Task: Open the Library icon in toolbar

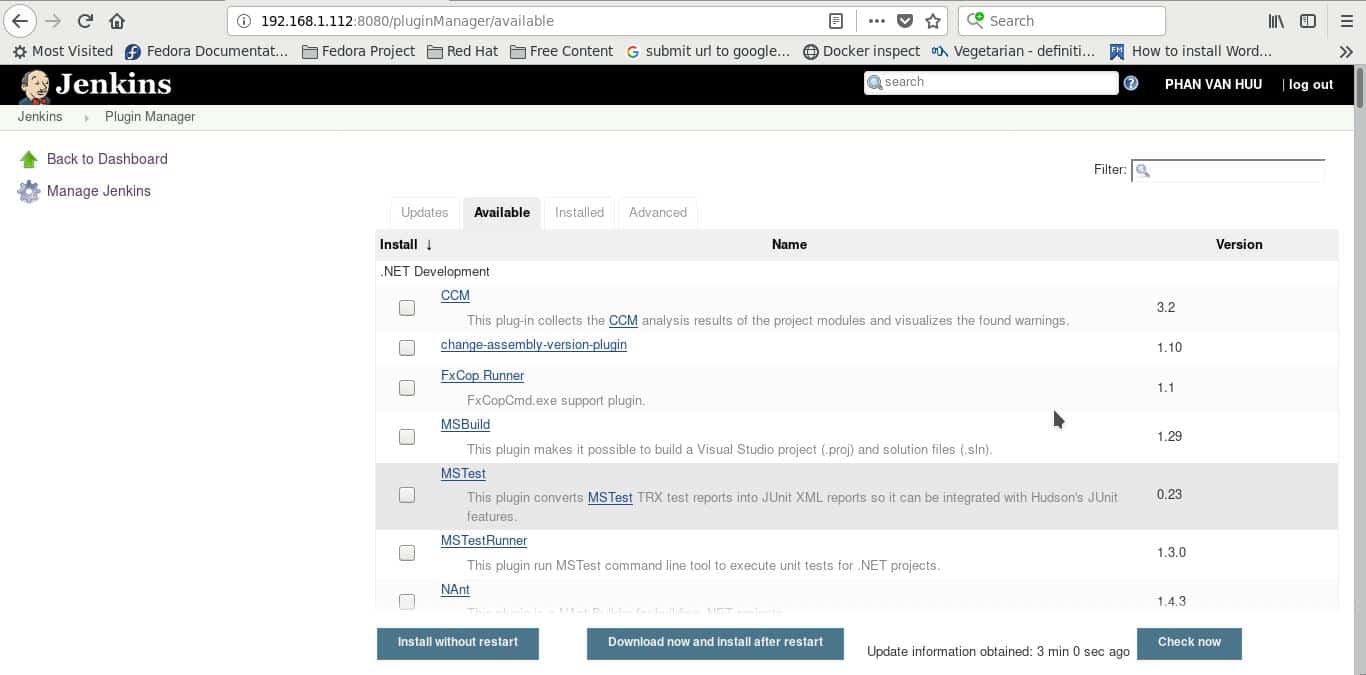Action: click(1276, 21)
